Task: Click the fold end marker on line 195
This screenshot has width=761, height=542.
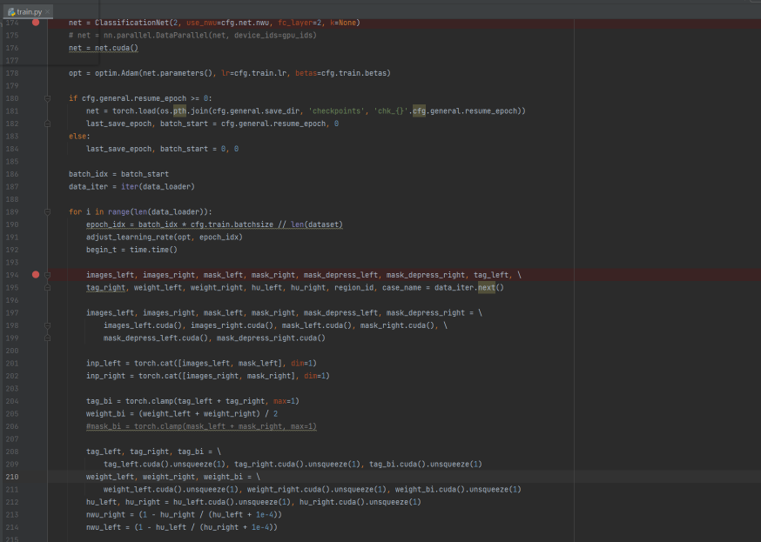Action: click(x=48, y=288)
